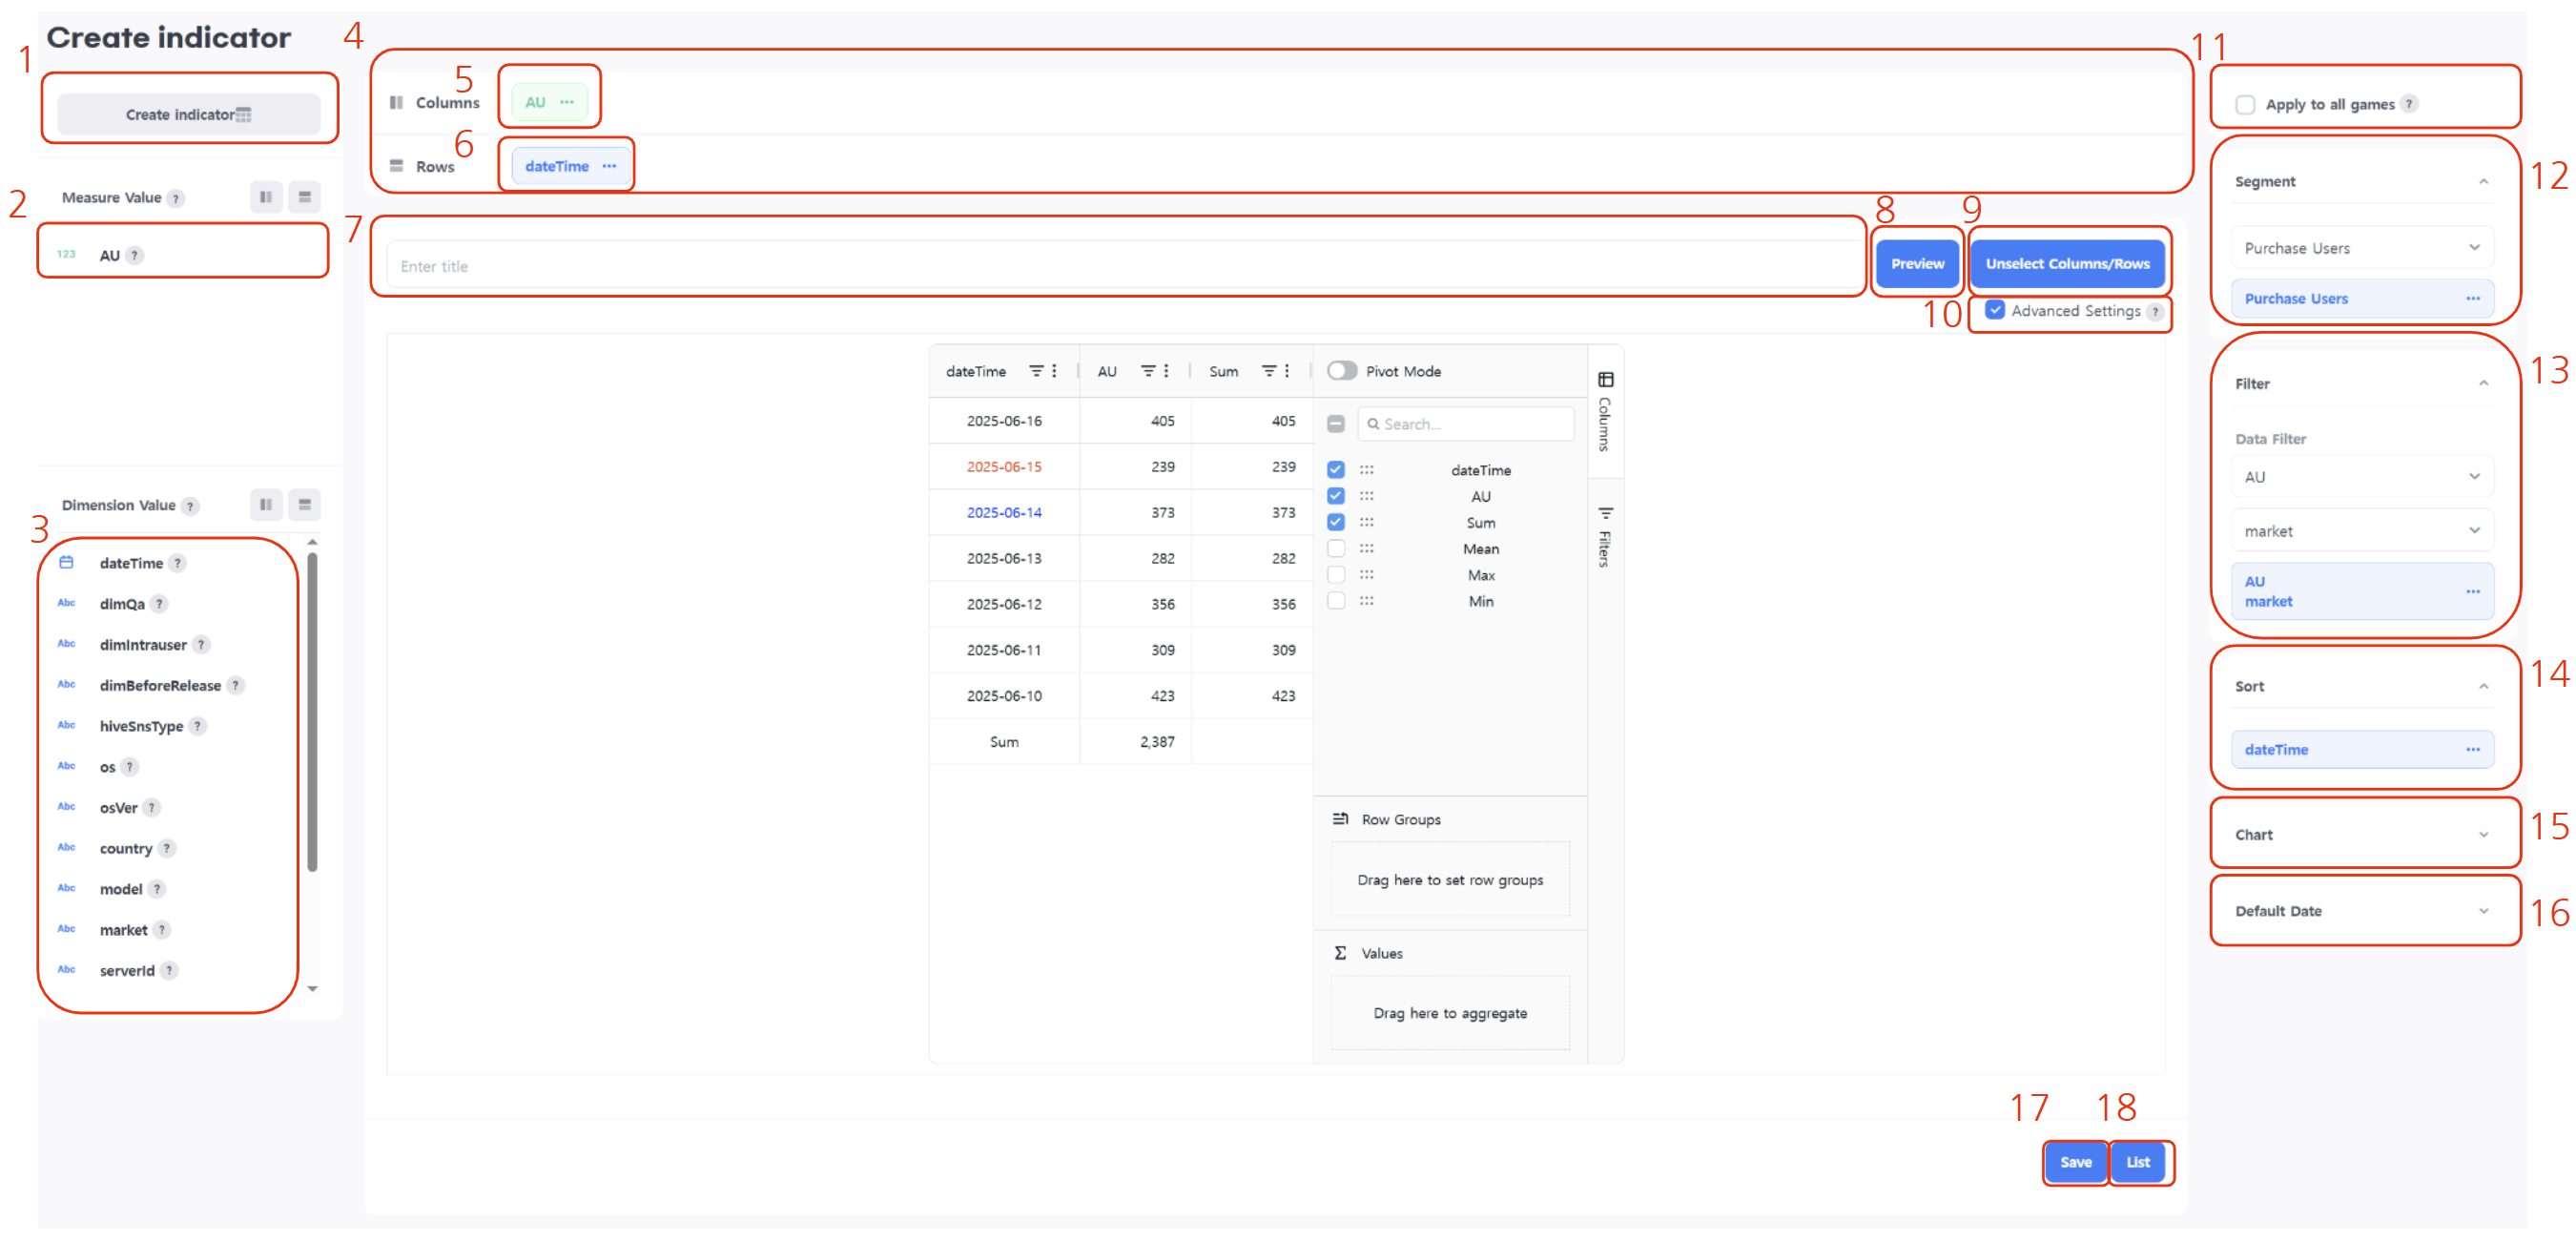Click the Sum column filter icon

coord(1268,371)
